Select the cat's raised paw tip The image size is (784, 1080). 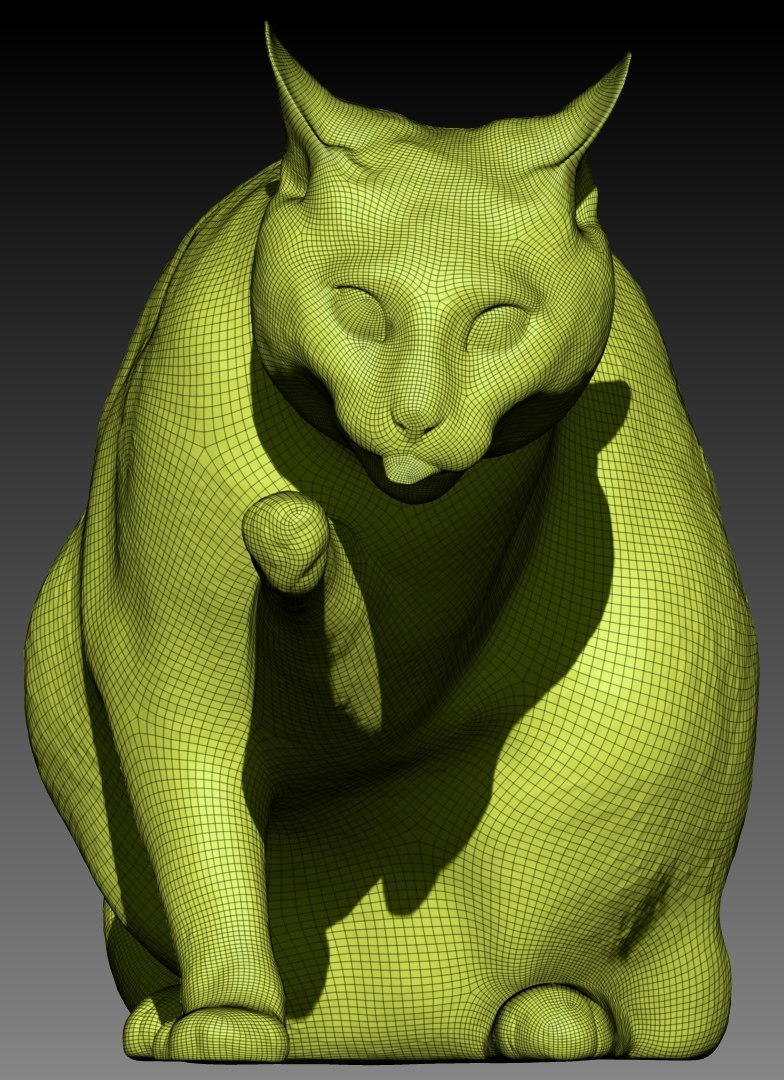(285, 540)
